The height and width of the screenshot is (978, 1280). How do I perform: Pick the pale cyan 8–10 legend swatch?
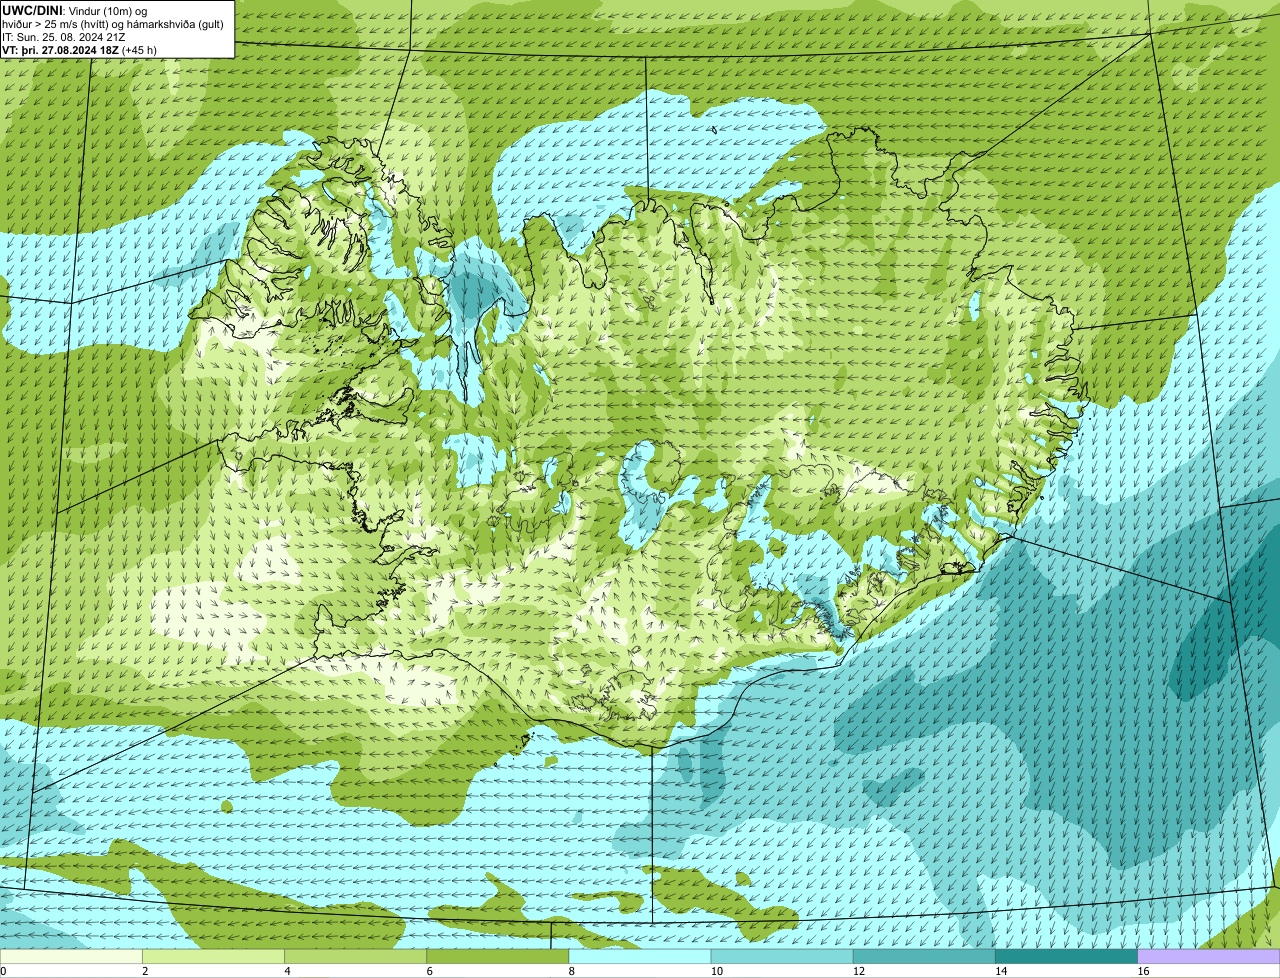(x=640, y=956)
